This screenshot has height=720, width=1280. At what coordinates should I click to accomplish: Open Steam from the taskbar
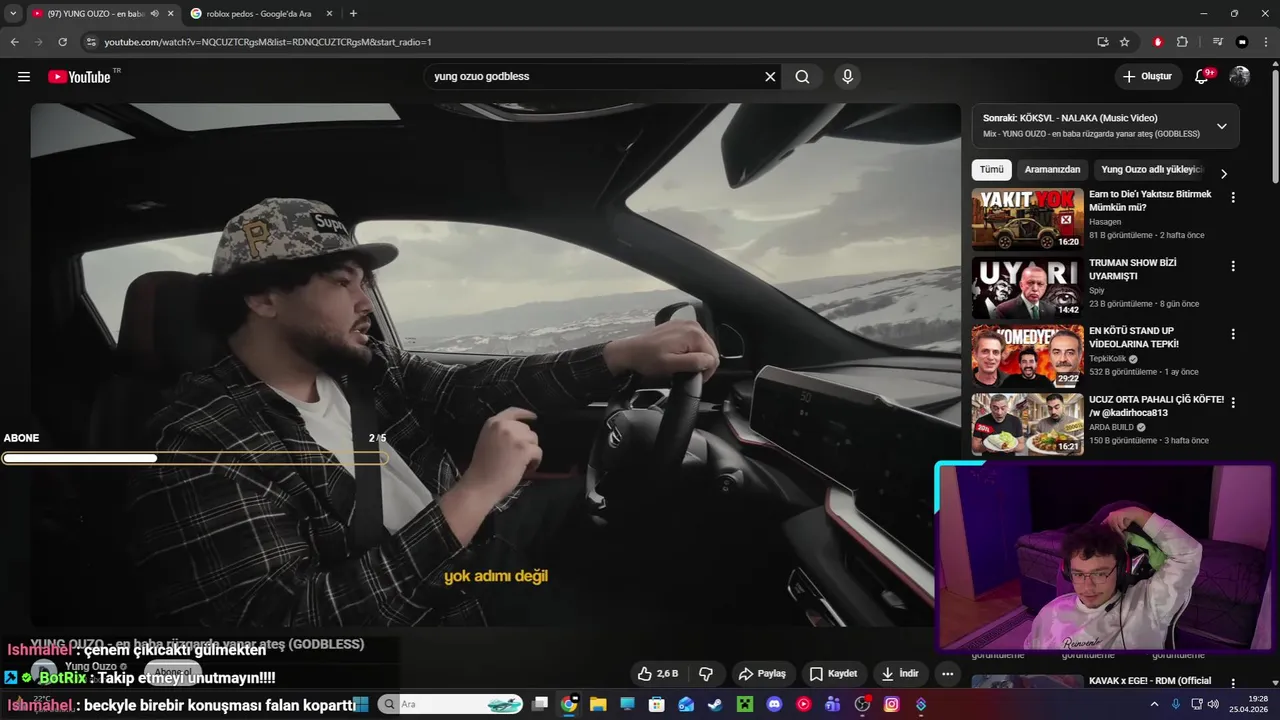coord(714,704)
